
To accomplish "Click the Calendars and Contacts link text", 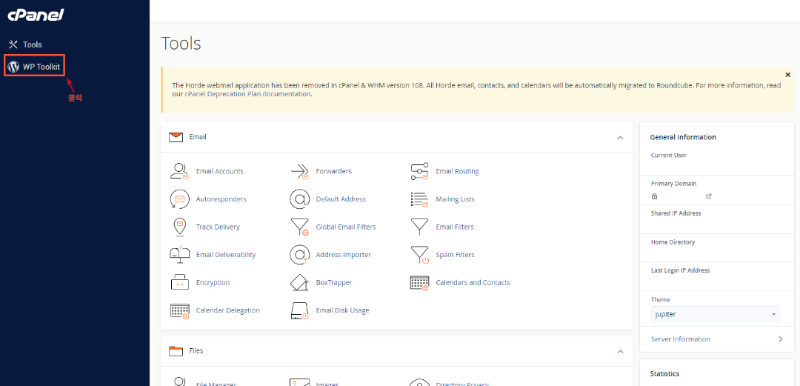I will click(472, 282).
